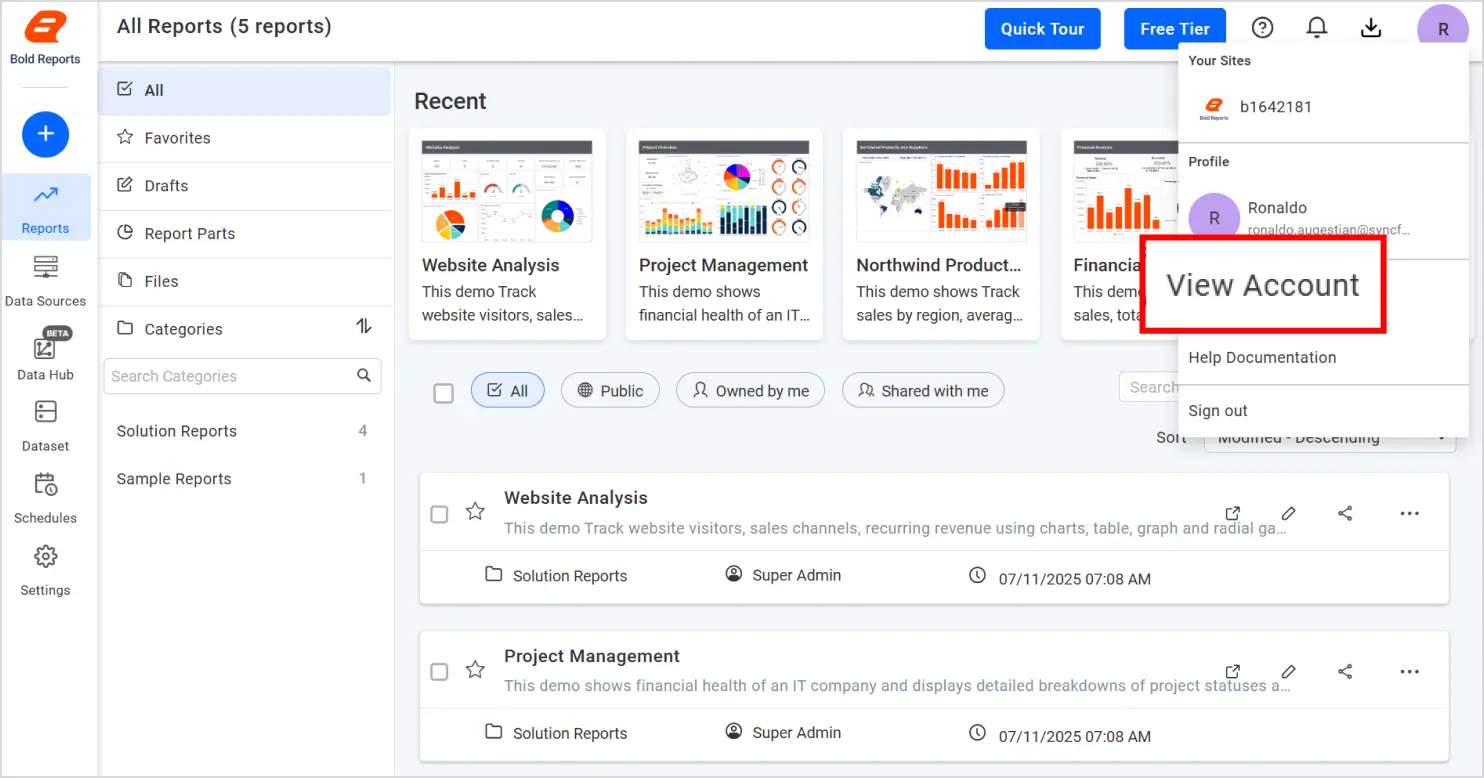Screen dimensions: 1484x778
Task: Select the All filter chip
Action: point(508,391)
